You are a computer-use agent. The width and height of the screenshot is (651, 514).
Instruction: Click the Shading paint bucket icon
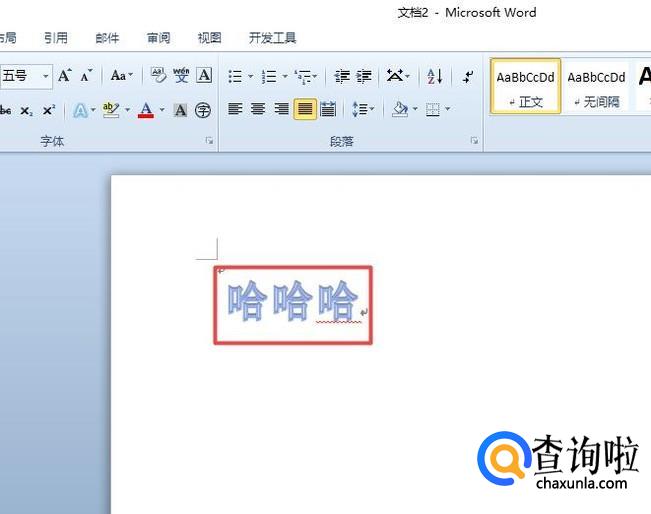(399, 109)
